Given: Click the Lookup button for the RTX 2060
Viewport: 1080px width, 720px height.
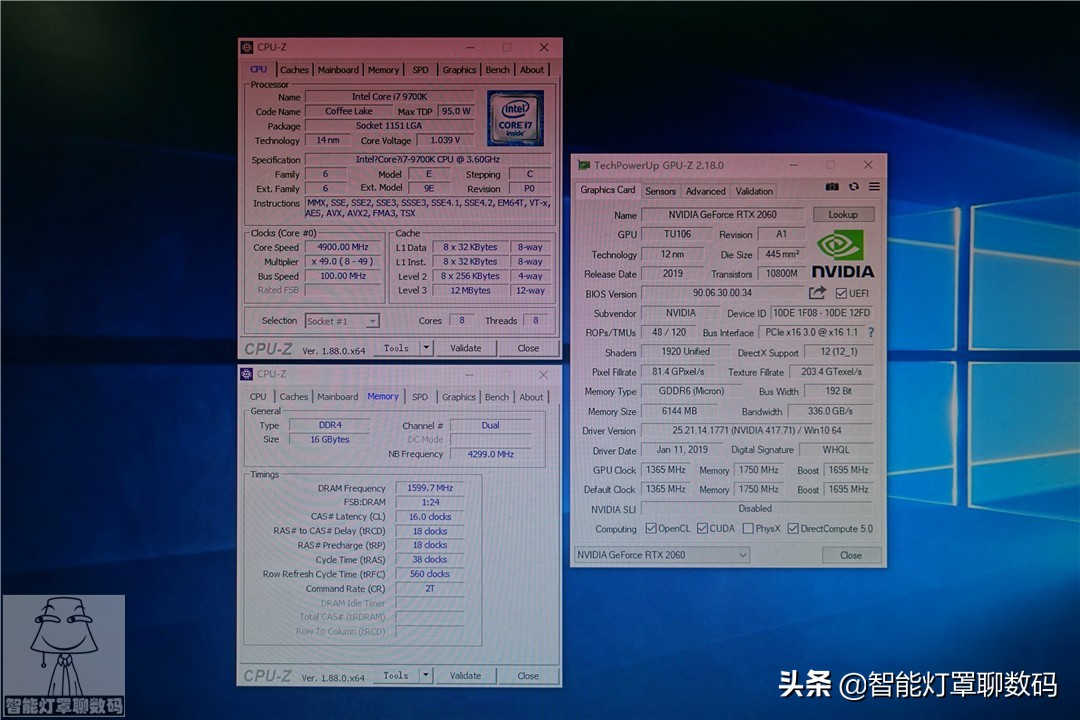Looking at the screenshot, I should tap(843, 214).
